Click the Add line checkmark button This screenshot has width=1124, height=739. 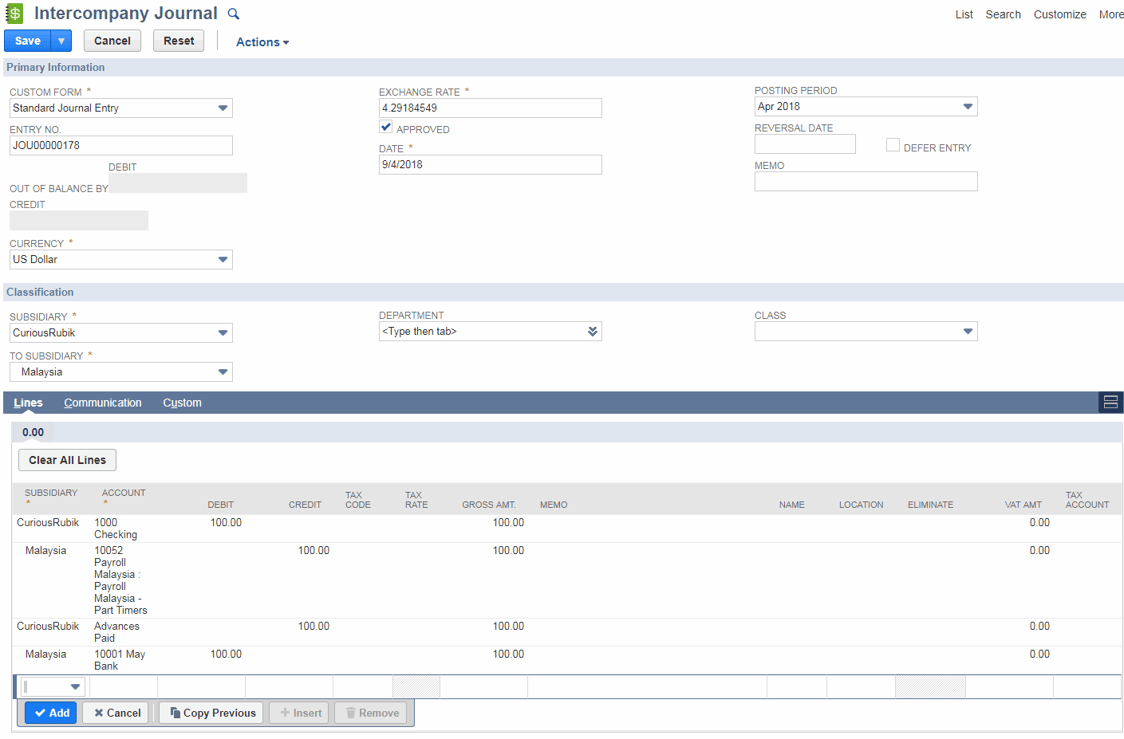51,713
